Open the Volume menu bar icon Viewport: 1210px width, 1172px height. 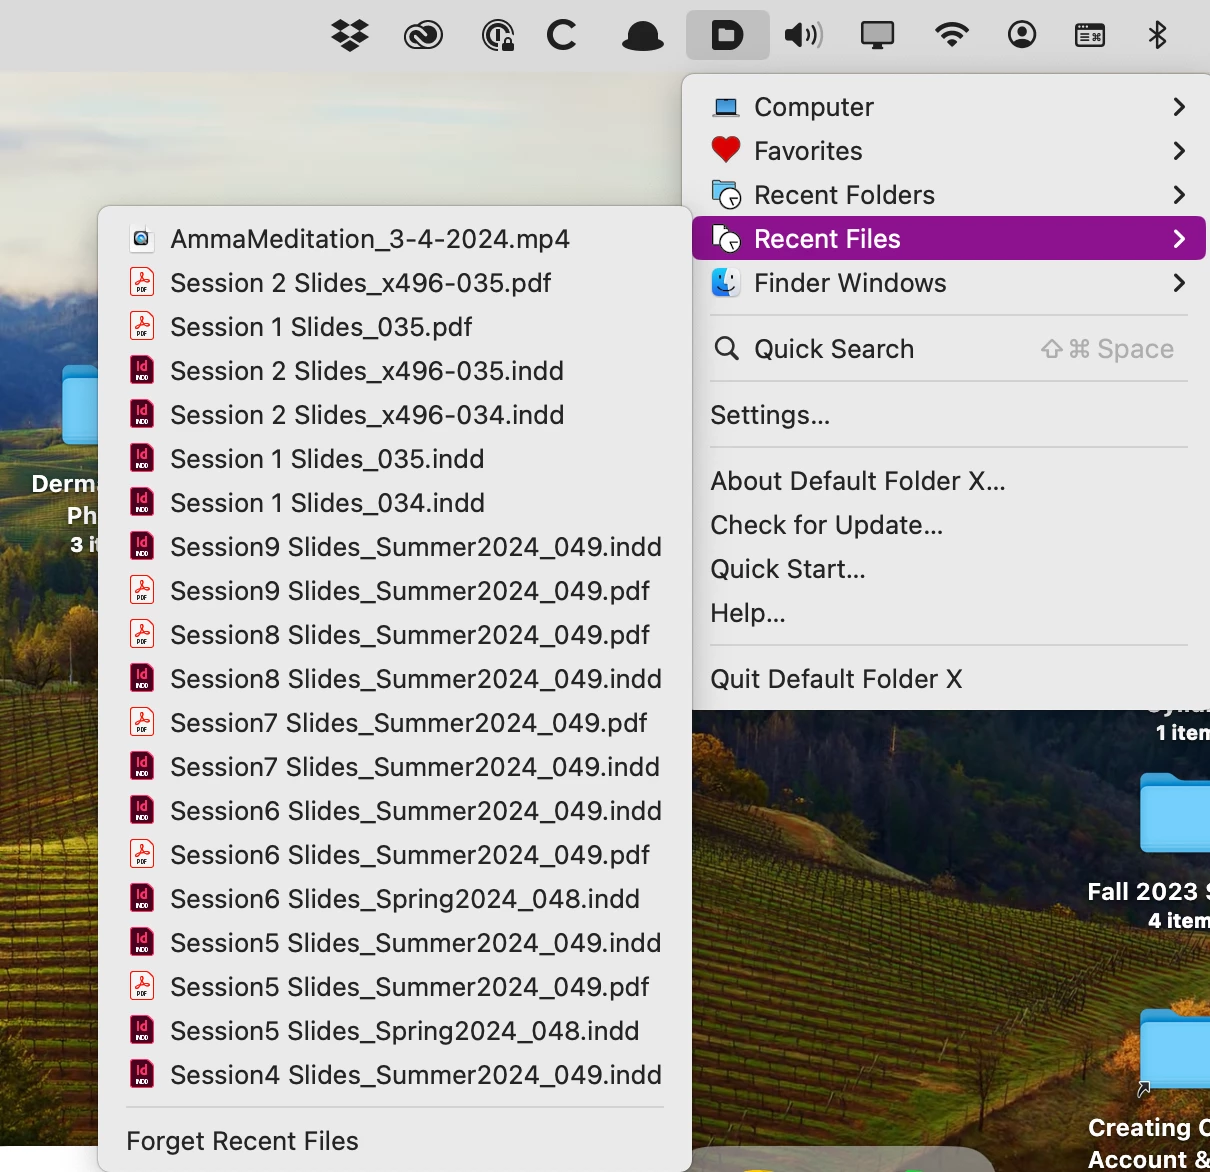coord(803,36)
